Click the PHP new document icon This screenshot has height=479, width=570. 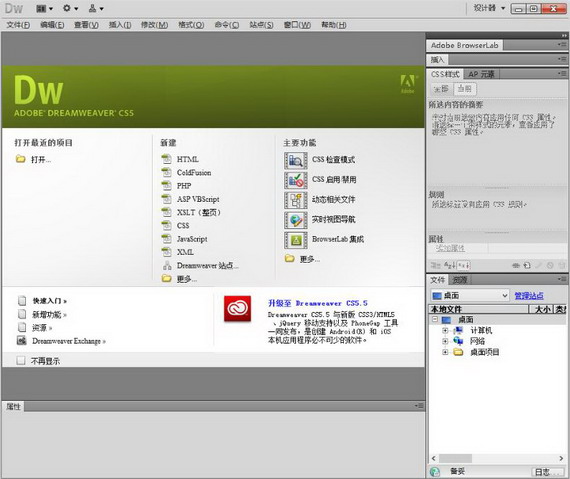[166, 186]
